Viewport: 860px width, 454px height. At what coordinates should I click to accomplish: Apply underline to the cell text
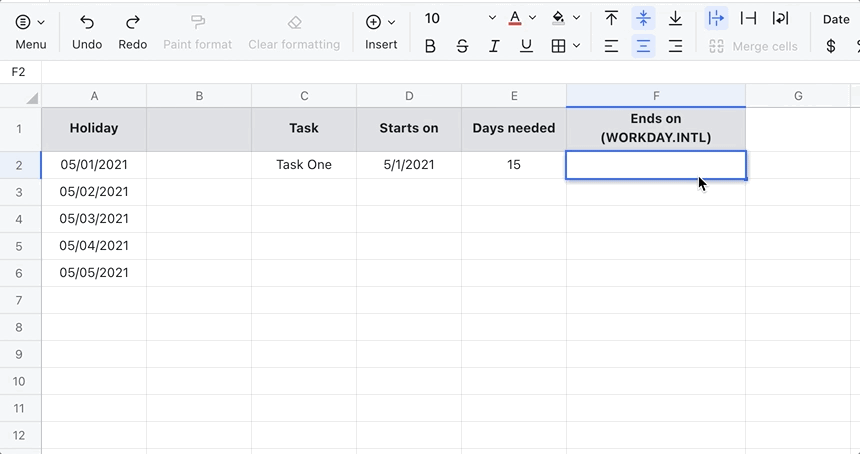(x=526, y=46)
